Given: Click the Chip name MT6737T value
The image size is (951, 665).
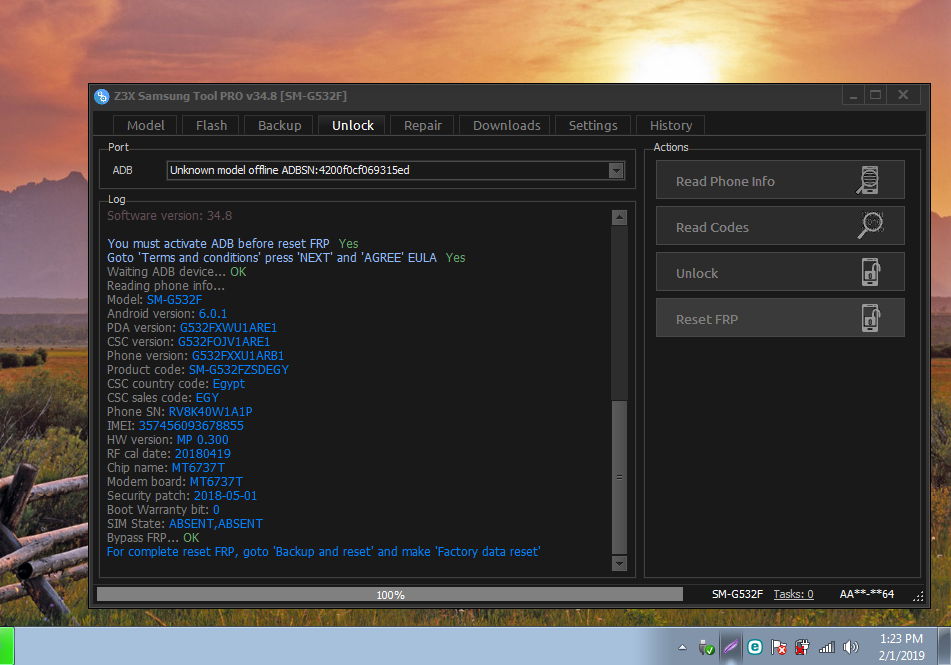Looking at the screenshot, I should pyautogui.click(x=198, y=468).
